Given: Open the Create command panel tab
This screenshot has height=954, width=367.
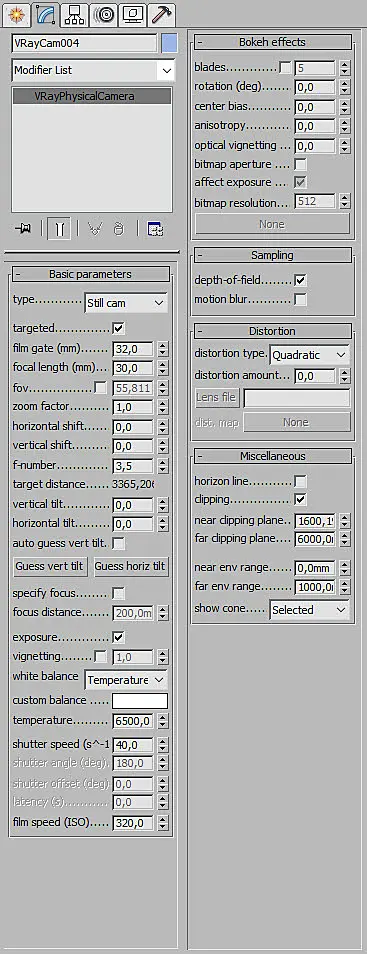Looking at the screenshot, I should [16, 13].
